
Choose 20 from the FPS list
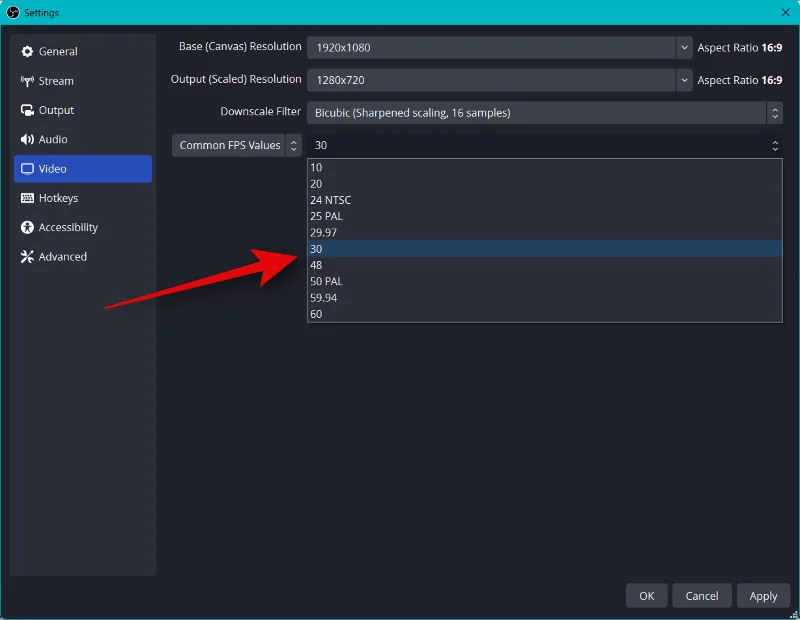544,184
